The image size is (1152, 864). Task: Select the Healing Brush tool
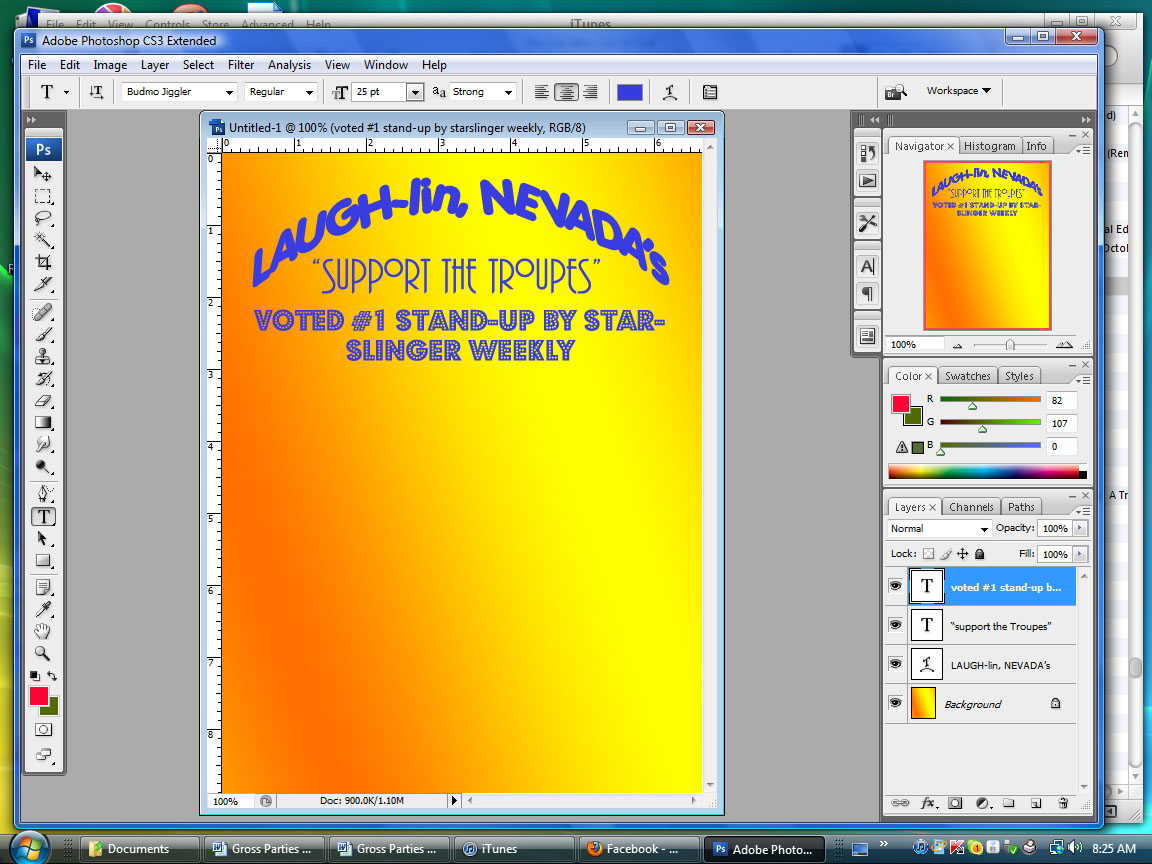click(x=44, y=312)
